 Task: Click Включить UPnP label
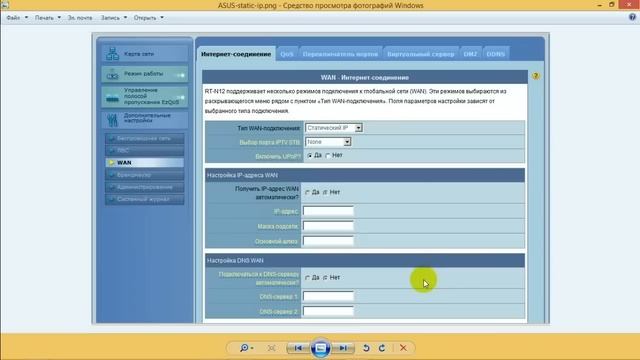278,156
